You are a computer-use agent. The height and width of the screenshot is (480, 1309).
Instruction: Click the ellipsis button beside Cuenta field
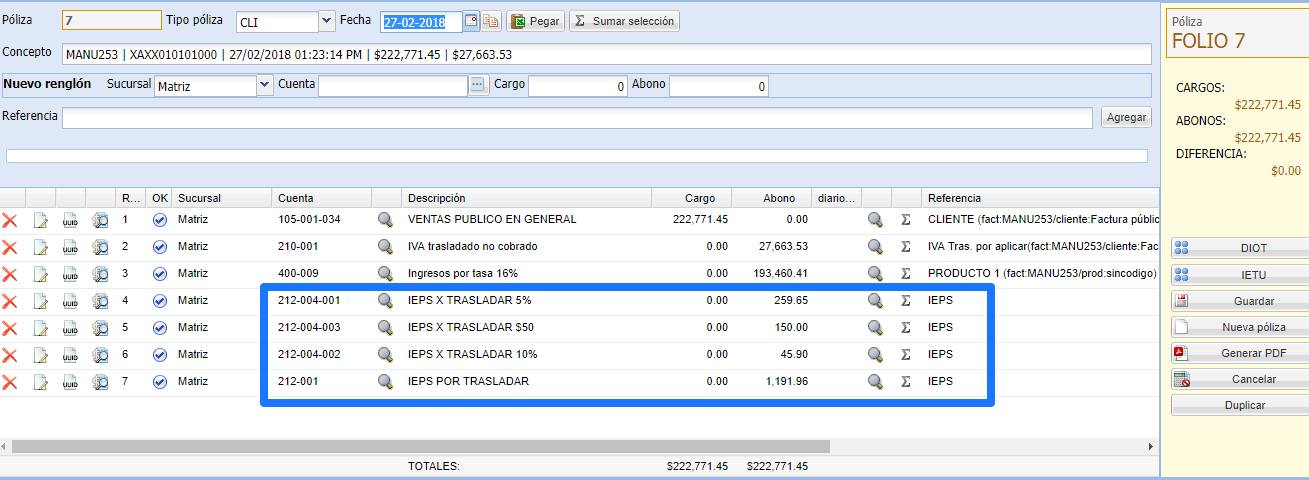click(478, 86)
